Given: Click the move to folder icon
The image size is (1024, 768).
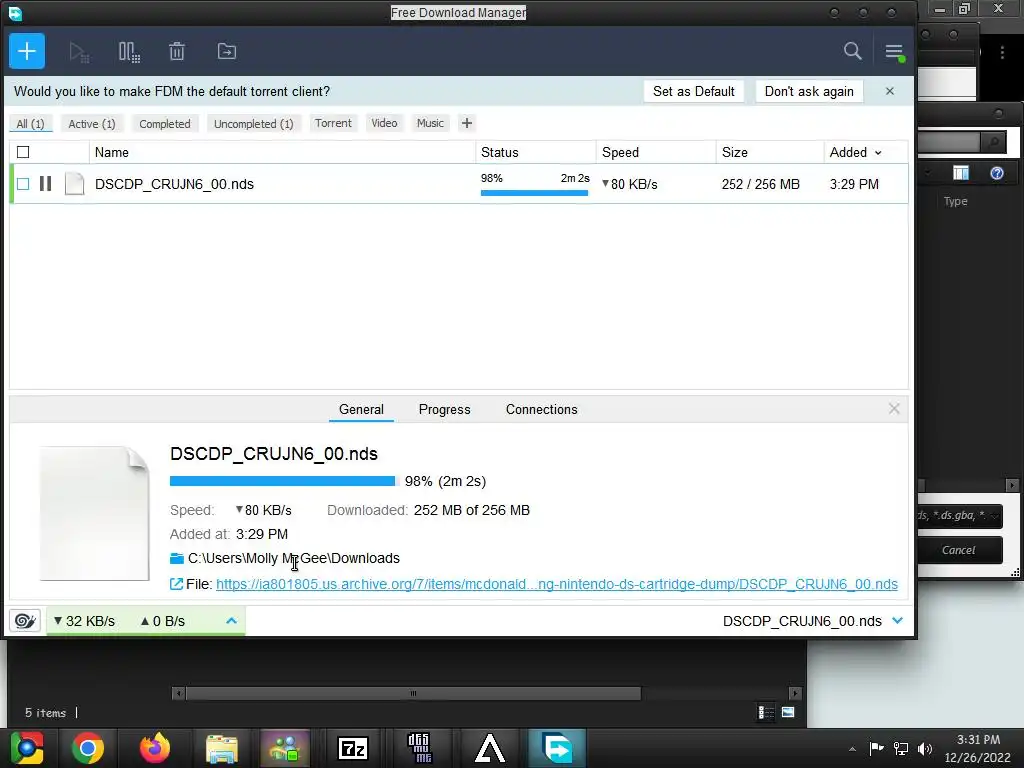Looking at the screenshot, I should point(227,51).
